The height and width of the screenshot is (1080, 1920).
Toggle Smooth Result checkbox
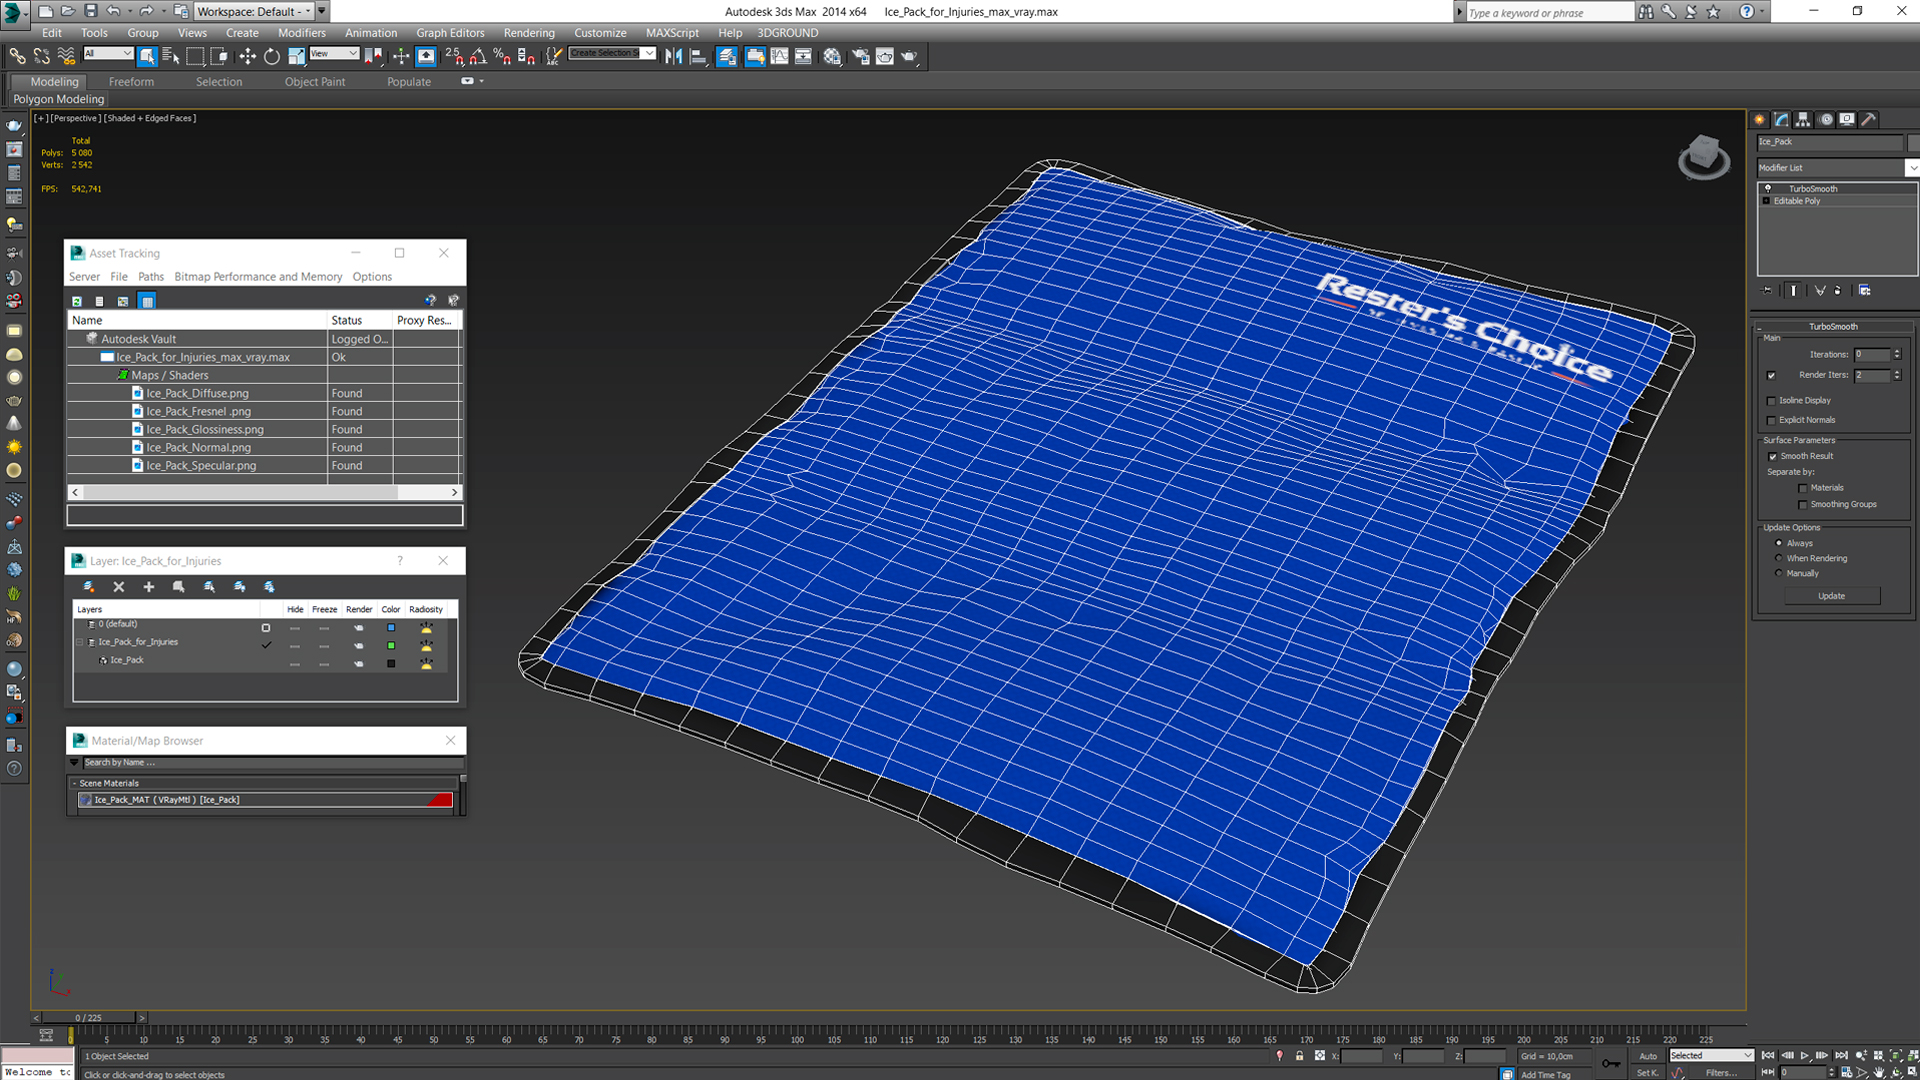click(1773, 456)
